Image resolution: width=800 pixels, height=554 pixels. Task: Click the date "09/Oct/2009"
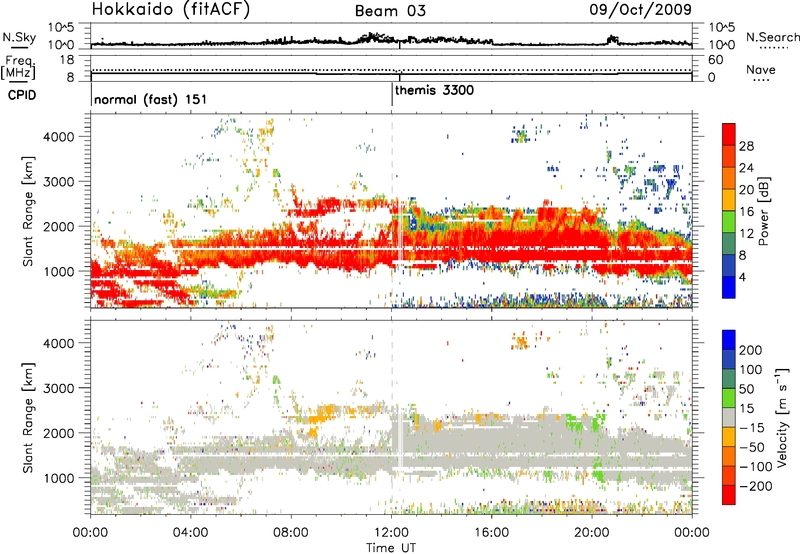click(x=640, y=9)
